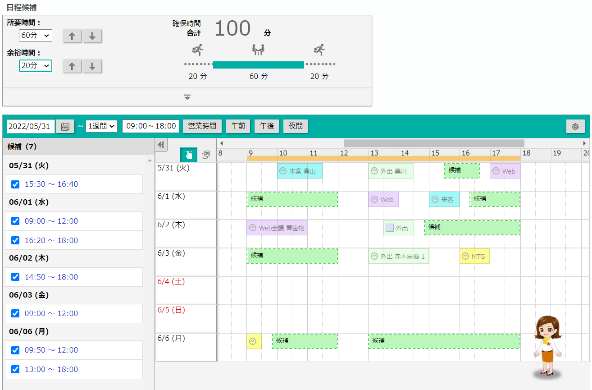
Task: Click the 15:30～16:40 candidate time link
Action: coord(51,184)
